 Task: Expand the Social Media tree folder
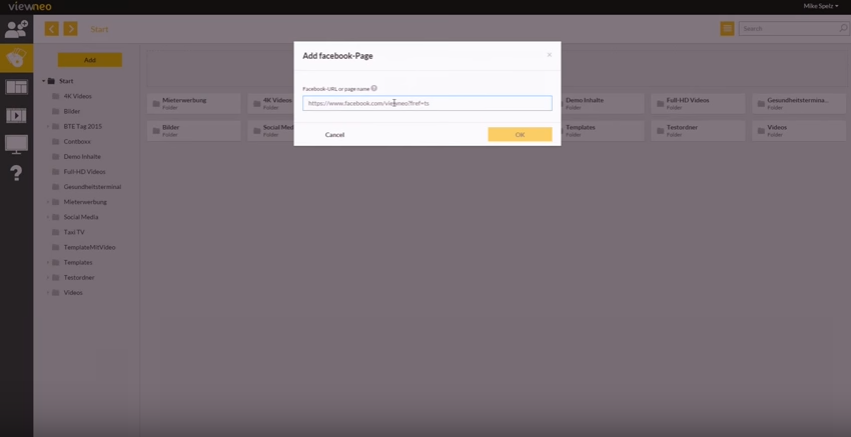(47, 217)
